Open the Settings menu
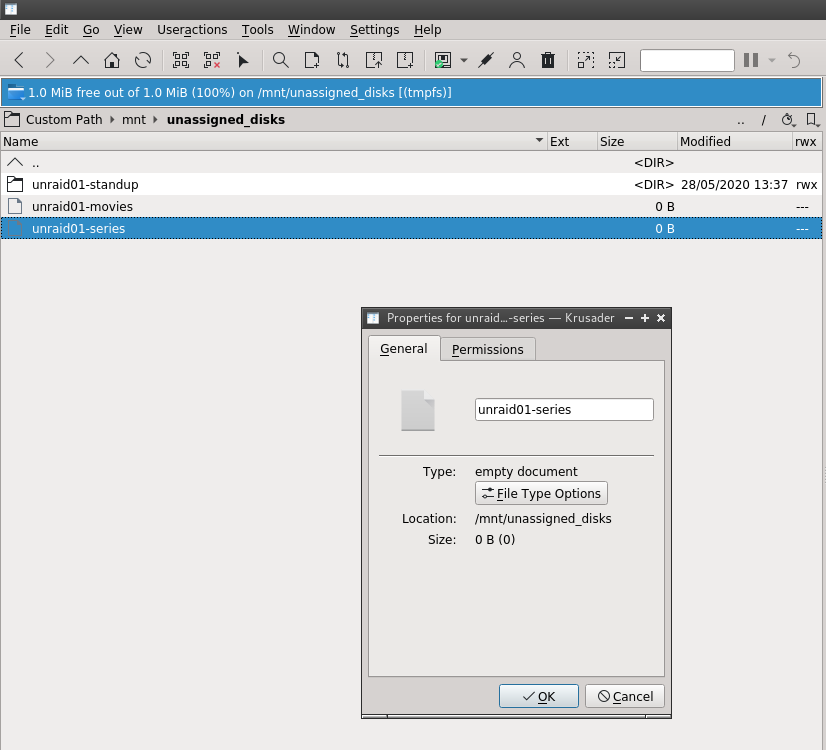This screenshot has width=826, height=750. [x=375, y=30]
